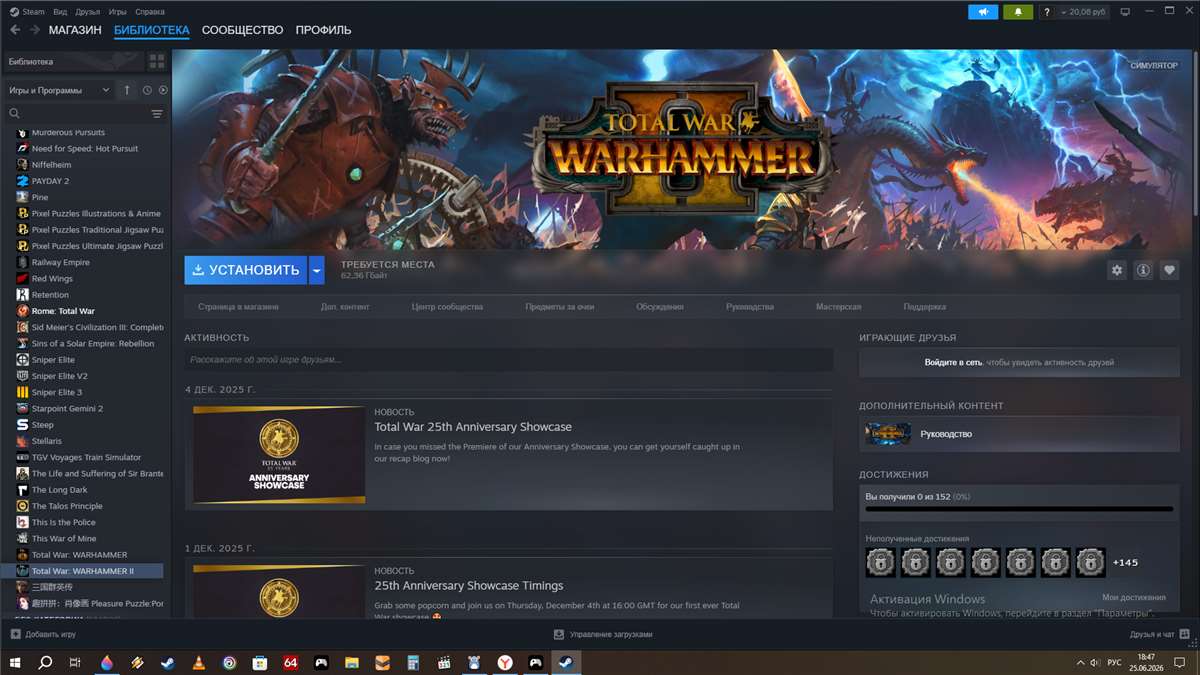Toggle recent-activity clock filter
Image resolution: width=1200 pixels, height=675 pixels.
click(147, 90)
